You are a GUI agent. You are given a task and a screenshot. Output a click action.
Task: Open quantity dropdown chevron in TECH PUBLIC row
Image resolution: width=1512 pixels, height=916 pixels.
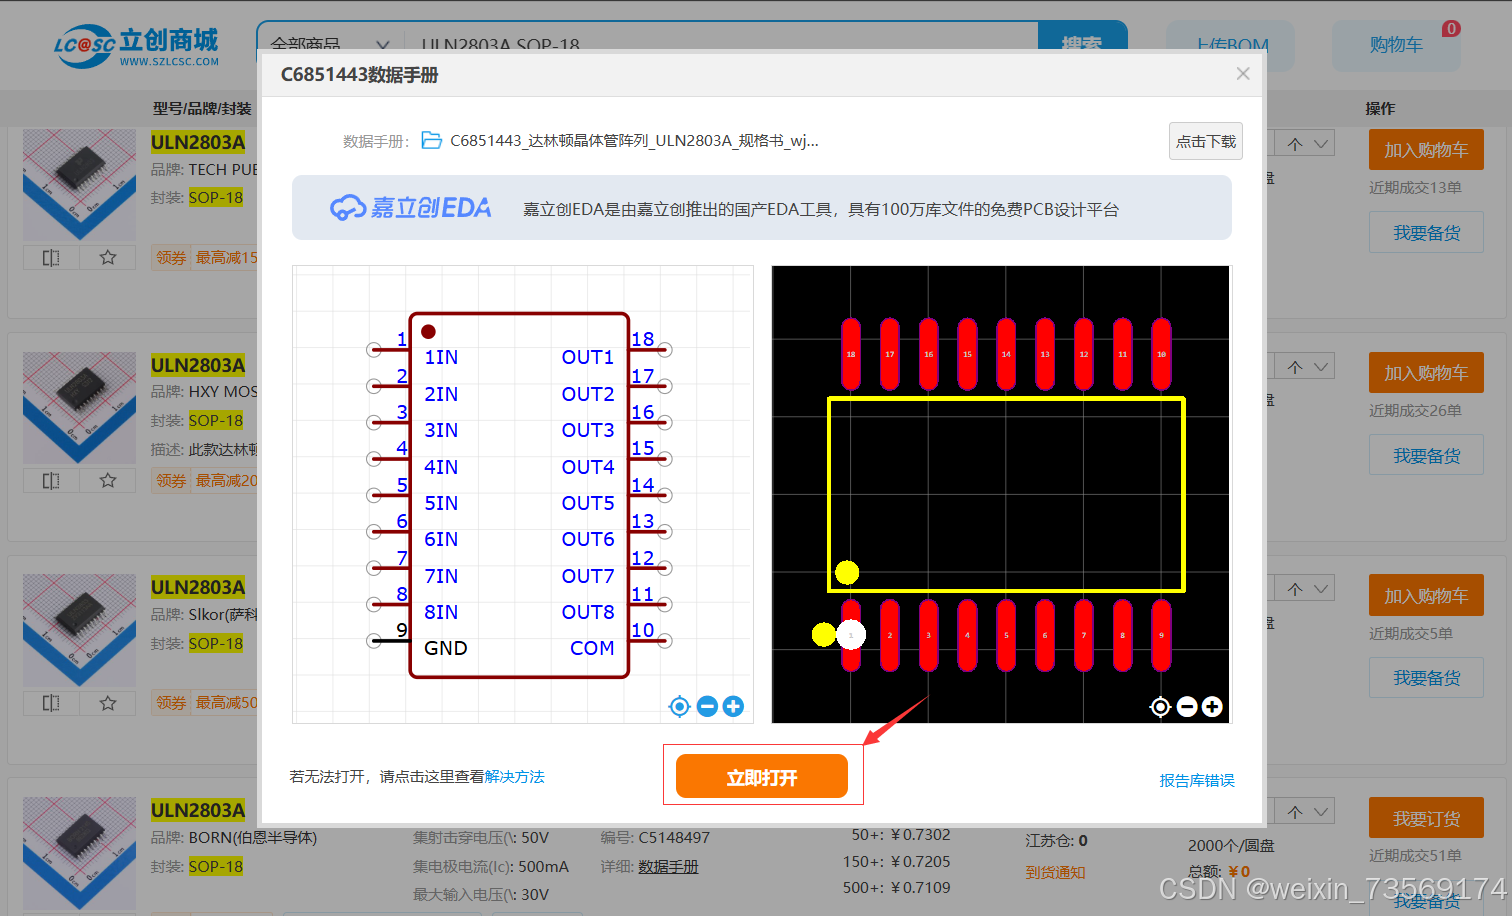pyautogui.click(x=1321, y=144)
